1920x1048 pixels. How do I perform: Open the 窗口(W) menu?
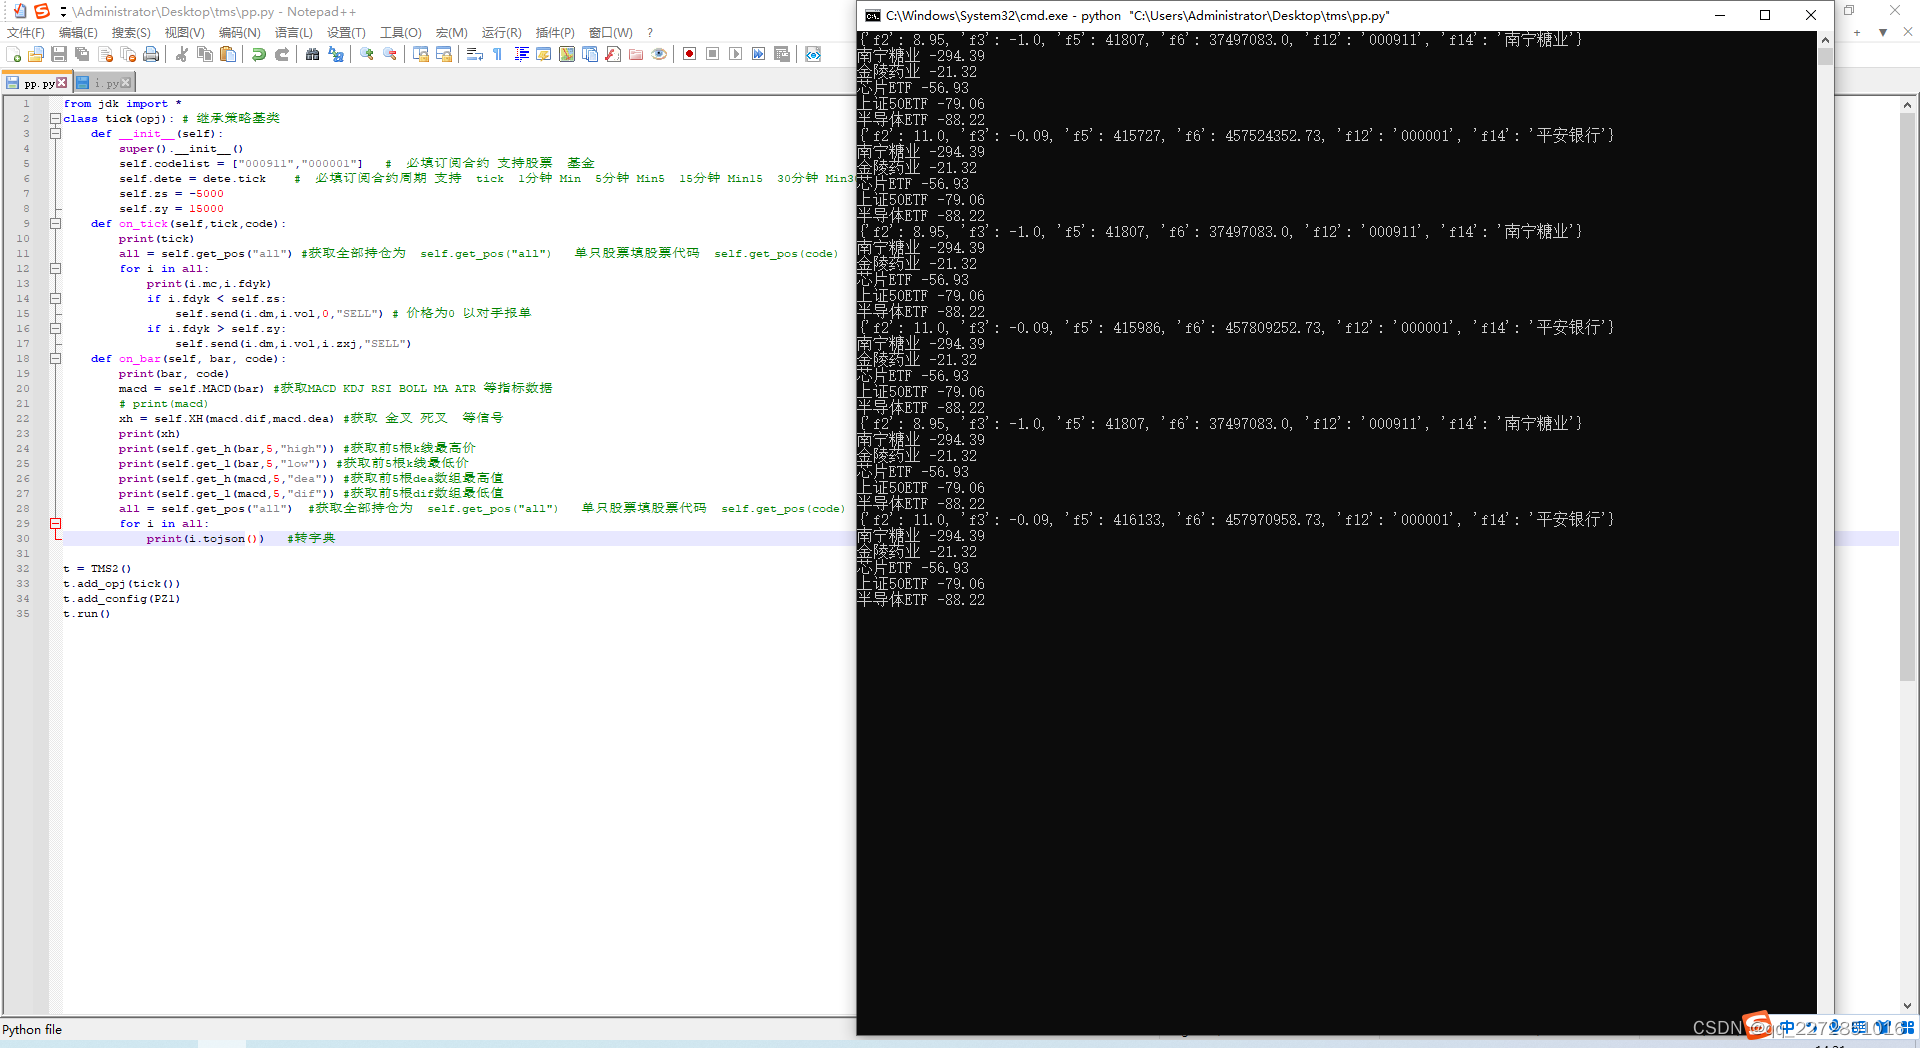pyautogui.click(x=610, y=33)
